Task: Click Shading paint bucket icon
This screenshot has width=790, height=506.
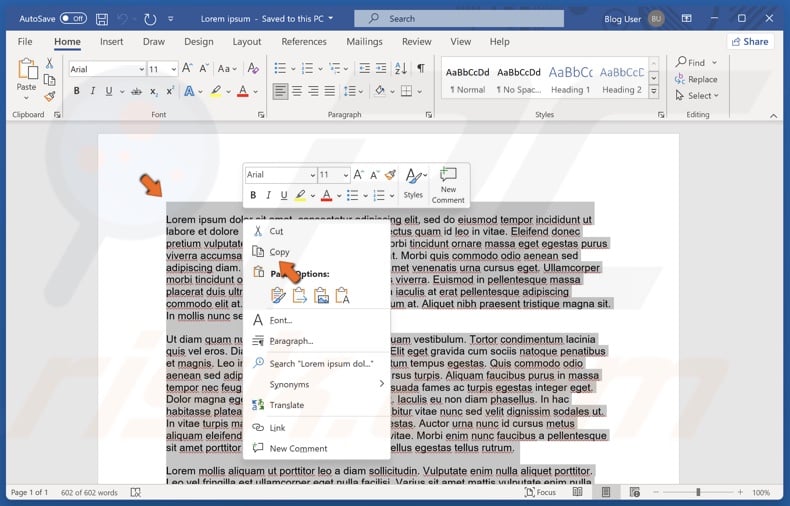Action: coord(380,91)
